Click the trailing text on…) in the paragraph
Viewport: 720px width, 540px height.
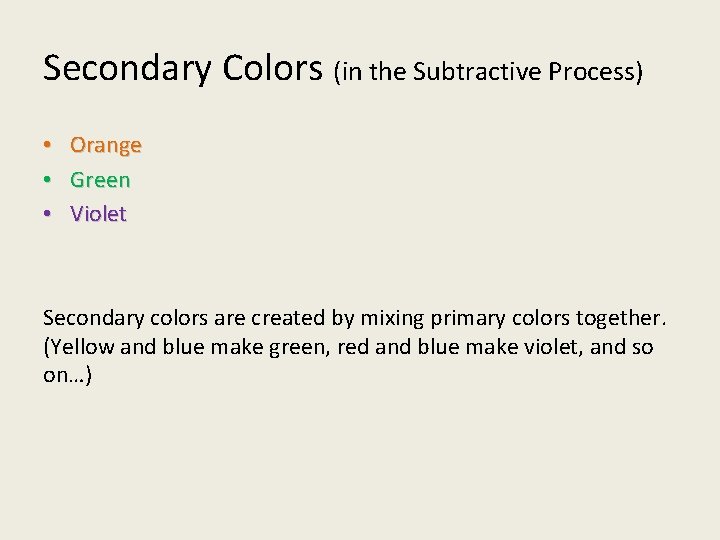(x=68, y=376)
